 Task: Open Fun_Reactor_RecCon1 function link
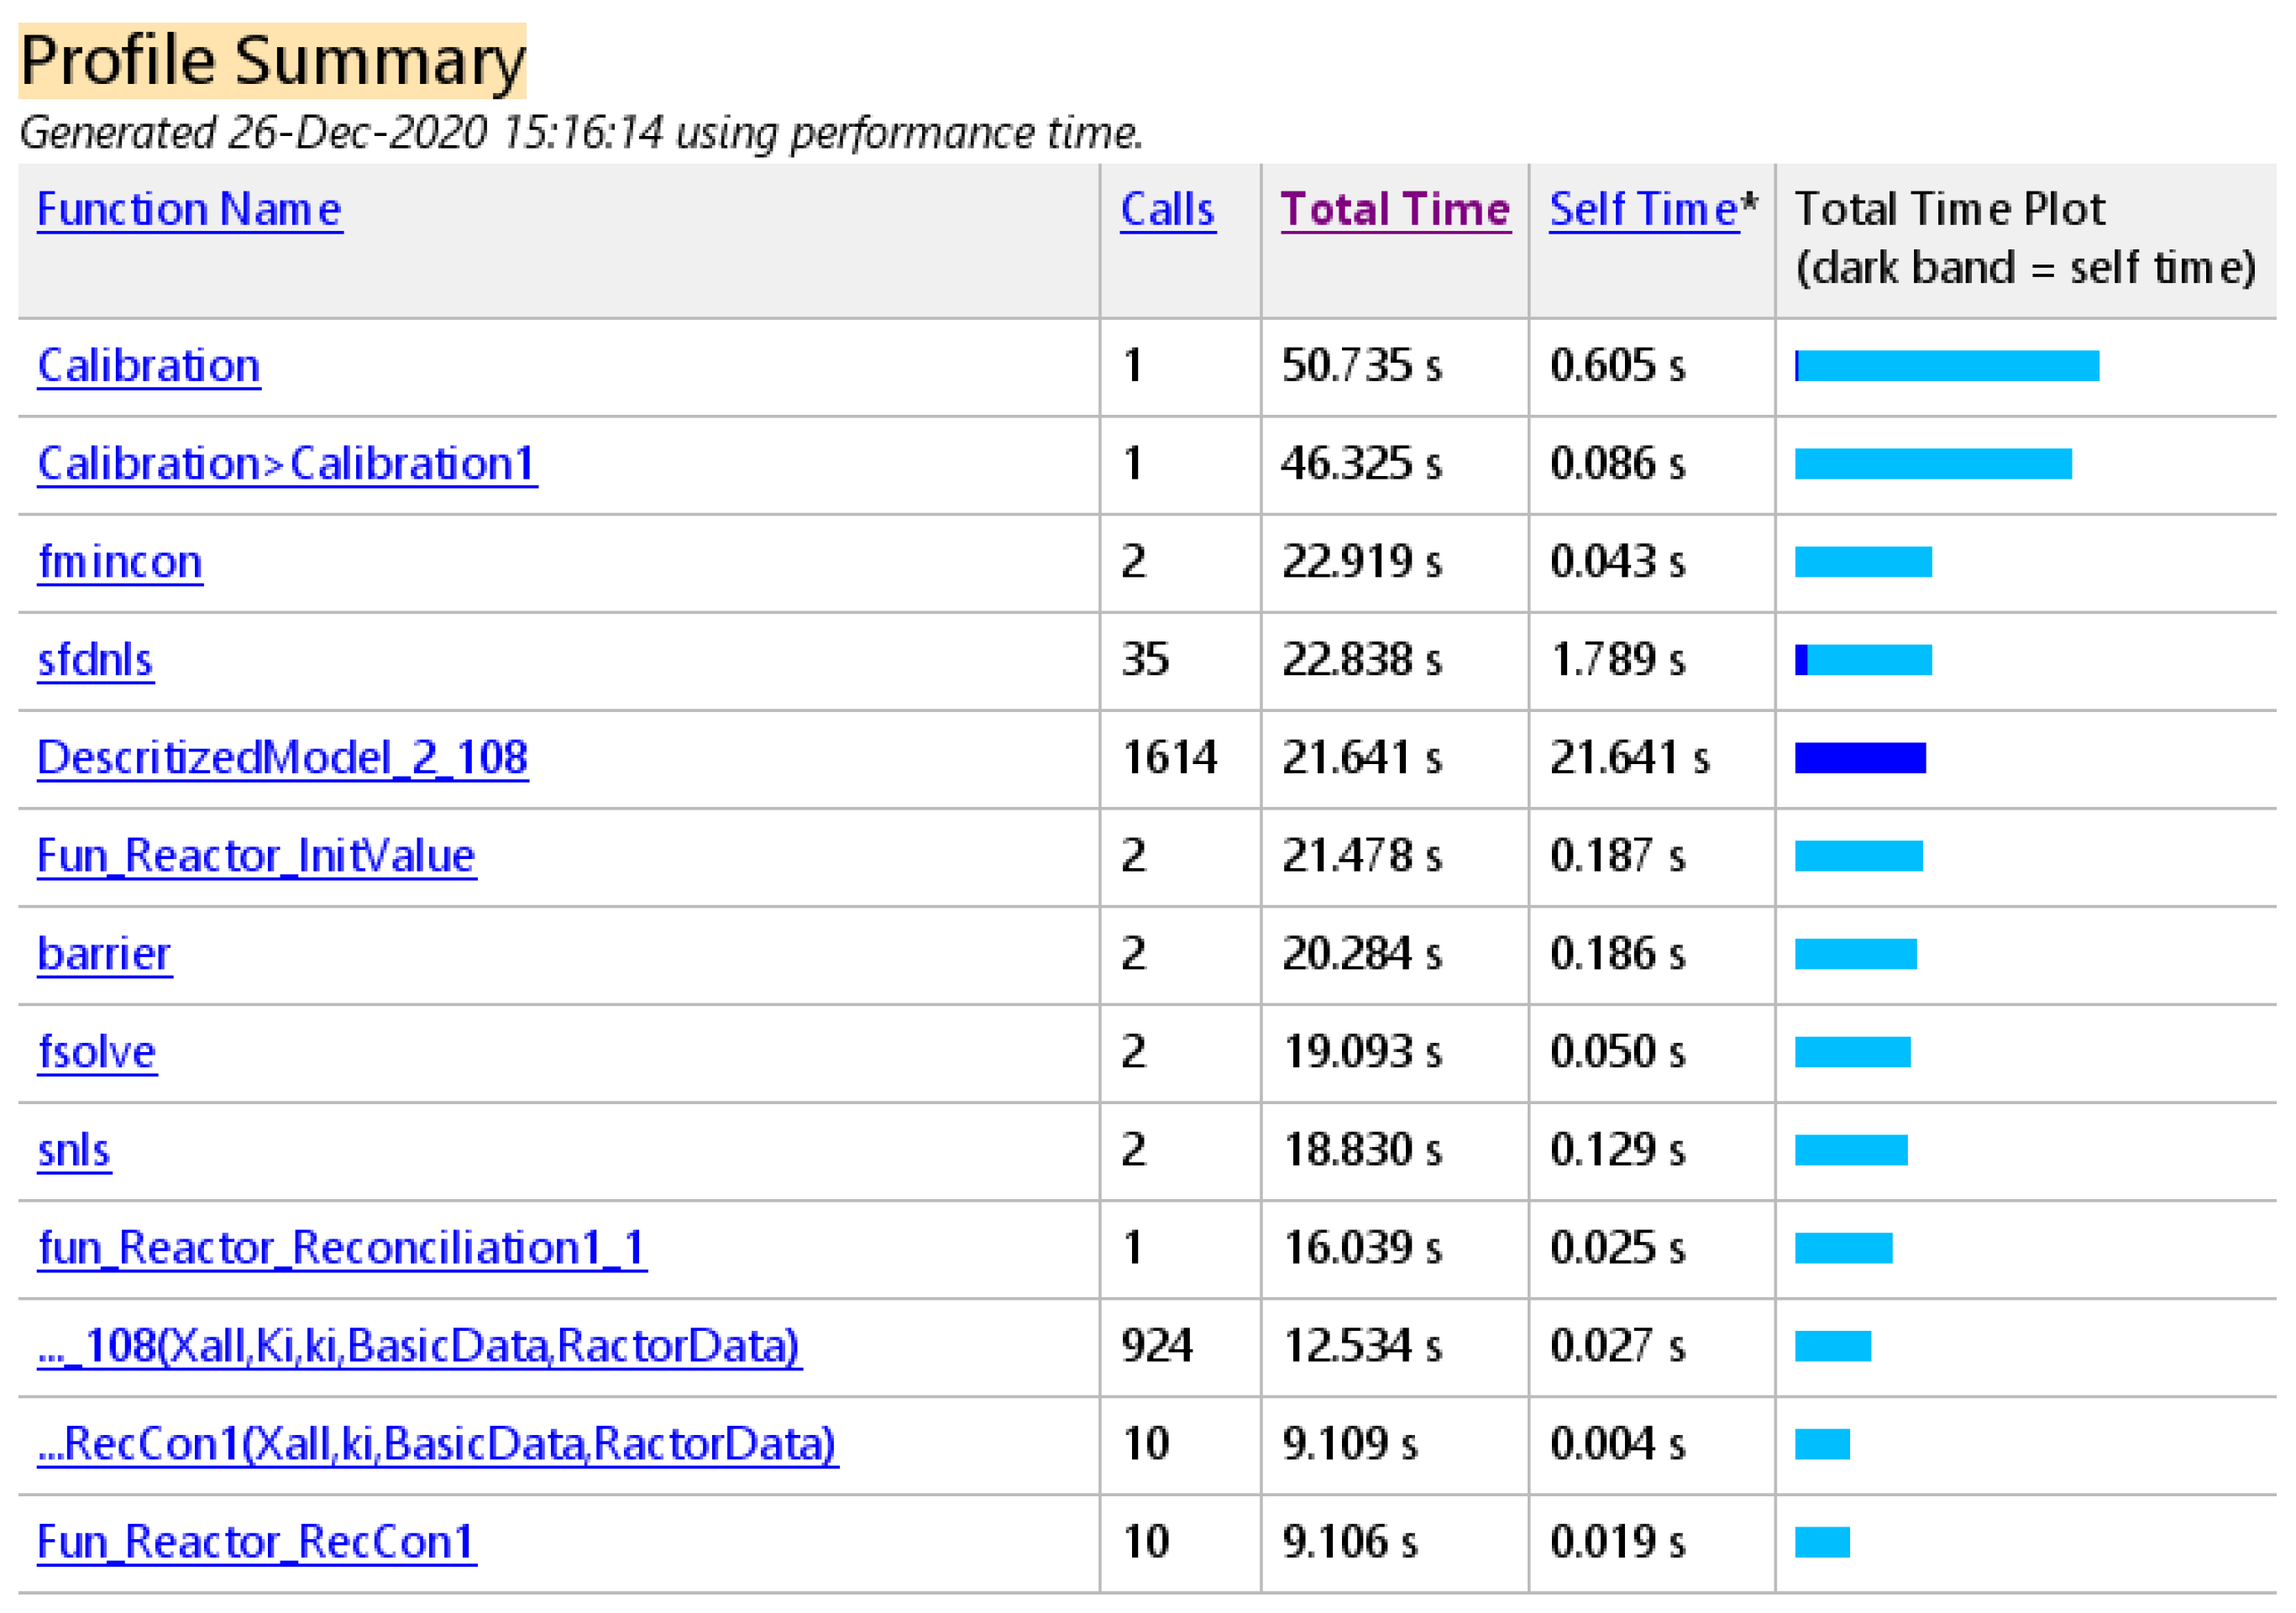(256, 1542)
